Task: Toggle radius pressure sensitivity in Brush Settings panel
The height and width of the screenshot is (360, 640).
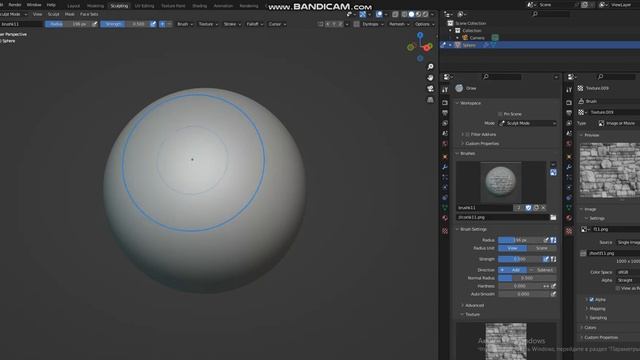Action: point(546,240)
